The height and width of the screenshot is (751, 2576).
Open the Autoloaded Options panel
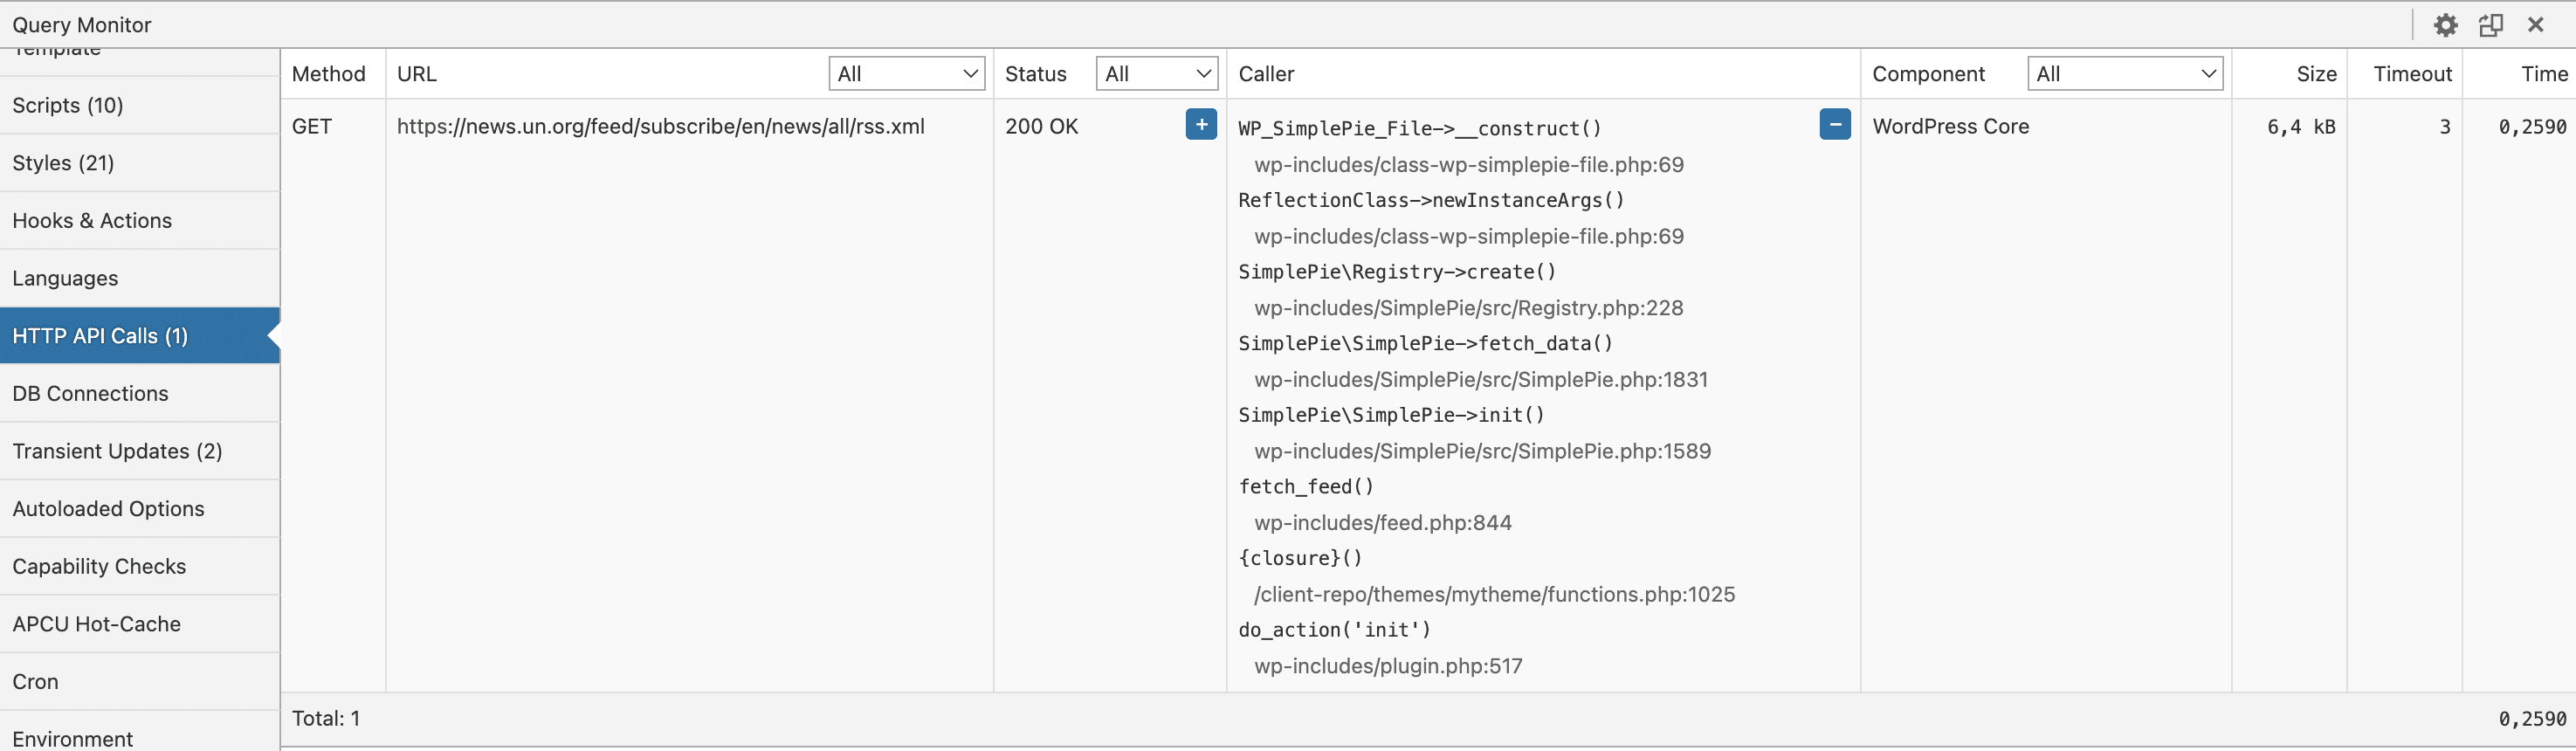[x=108, y=509]
